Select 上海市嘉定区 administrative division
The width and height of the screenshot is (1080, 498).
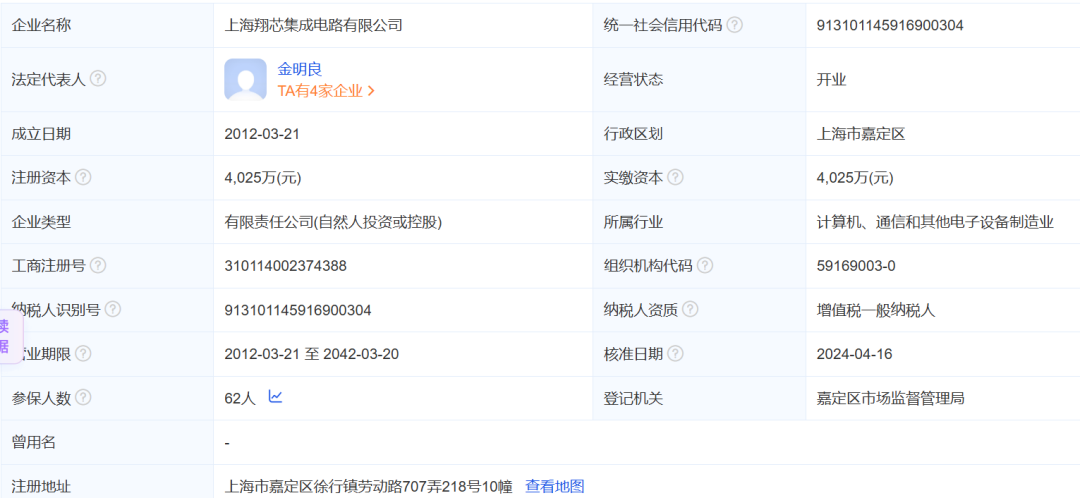pyautogui.click(x=860, y=134)
